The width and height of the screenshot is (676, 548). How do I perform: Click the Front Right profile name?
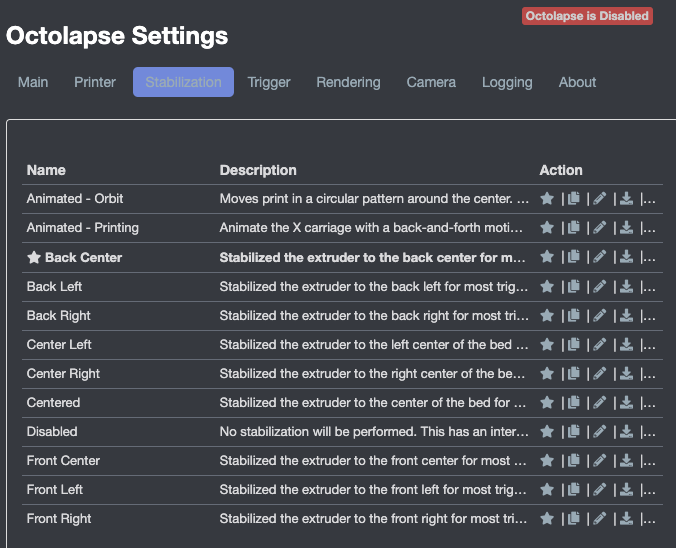click(x=59, y=518)
